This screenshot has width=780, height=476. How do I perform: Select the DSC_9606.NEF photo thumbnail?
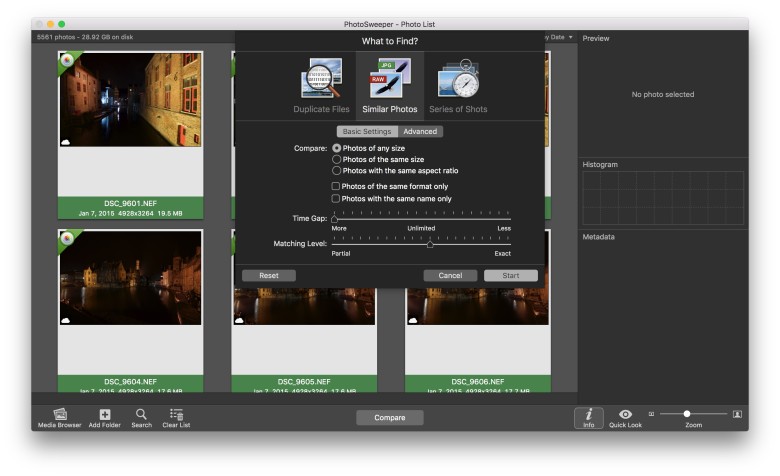coord(478,306)
